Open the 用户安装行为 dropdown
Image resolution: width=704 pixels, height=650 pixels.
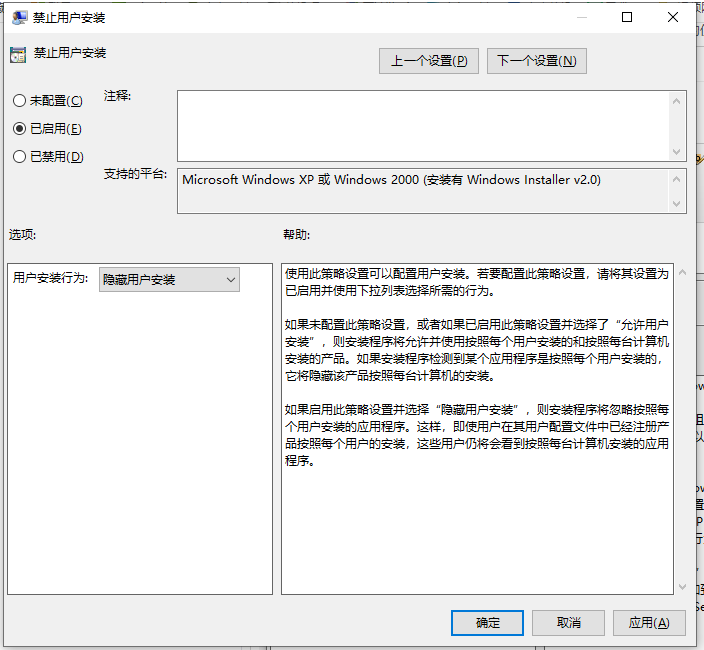click(169, 280)
